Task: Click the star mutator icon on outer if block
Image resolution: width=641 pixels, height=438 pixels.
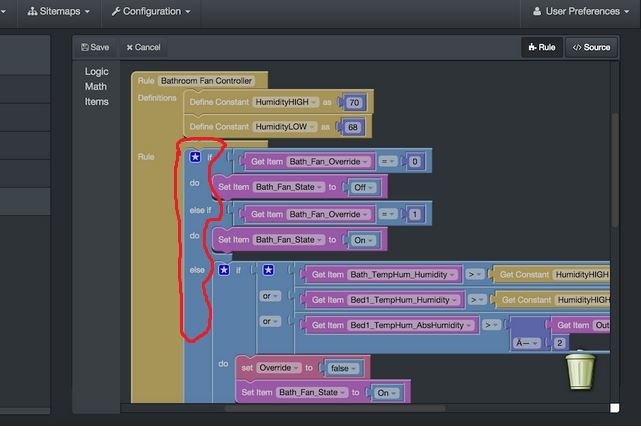Action: coord(195,157)
